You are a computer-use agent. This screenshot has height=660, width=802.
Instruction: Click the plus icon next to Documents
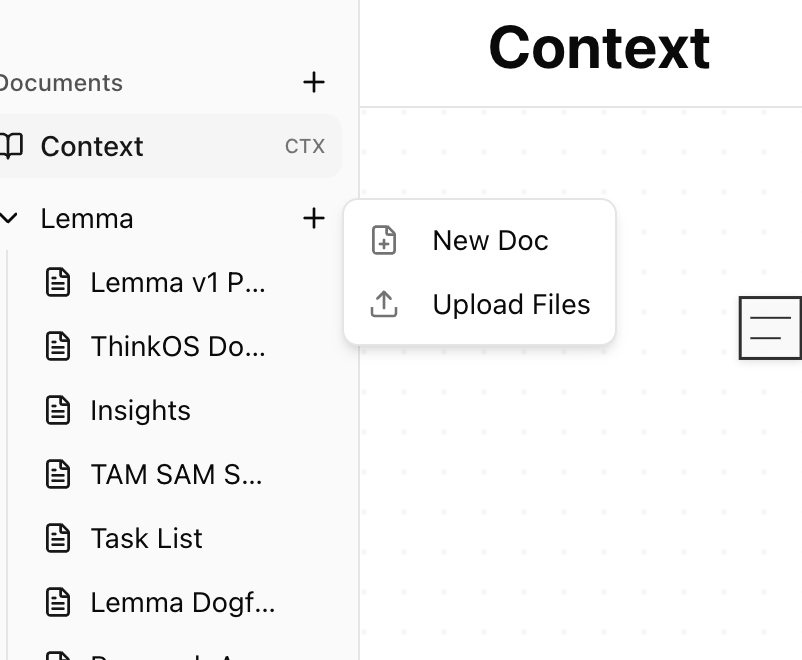pyautogui.click(x=314, y=82)
